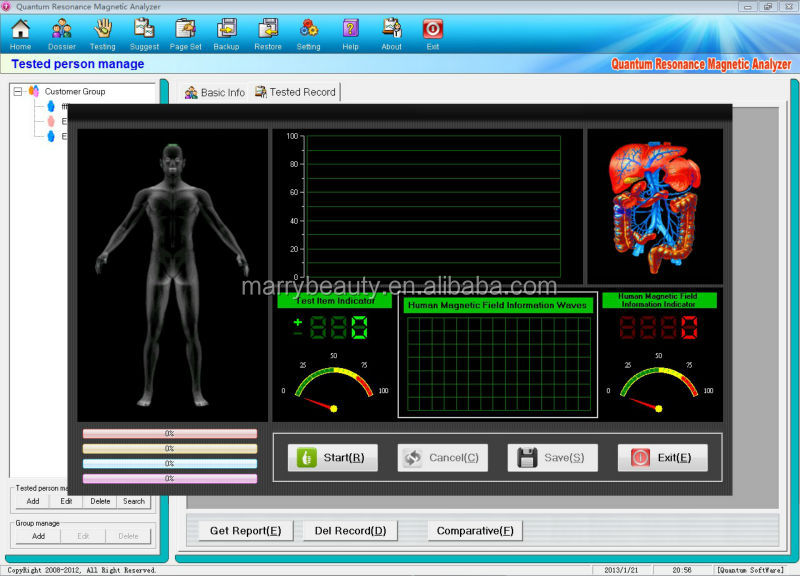Click the About toolbar icon
This screenshot has height=576, width=800.
click(x=392, y=30)
